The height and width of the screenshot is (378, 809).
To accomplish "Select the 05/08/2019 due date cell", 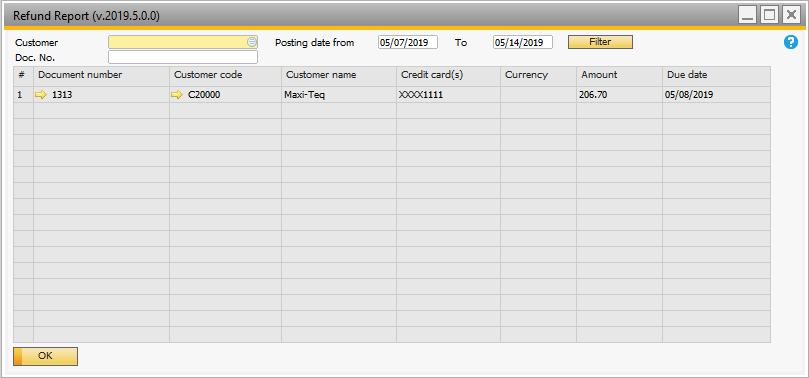I will pos(717,95).
